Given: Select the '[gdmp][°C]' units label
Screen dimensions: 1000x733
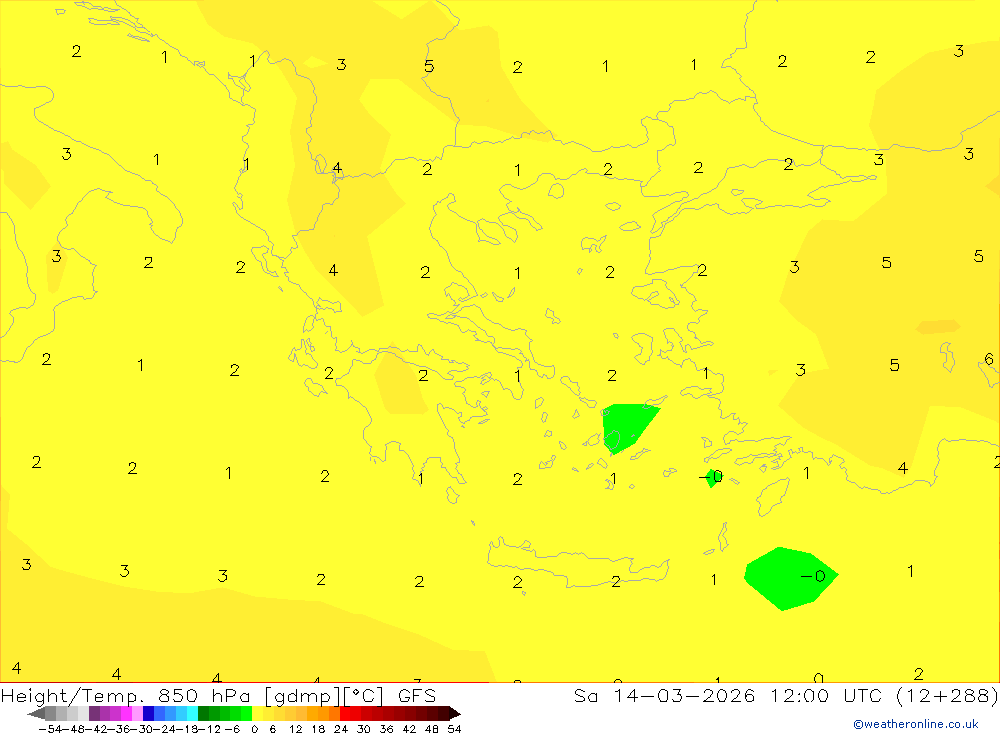Looking at the screenshot, I should tap(324, 695).
